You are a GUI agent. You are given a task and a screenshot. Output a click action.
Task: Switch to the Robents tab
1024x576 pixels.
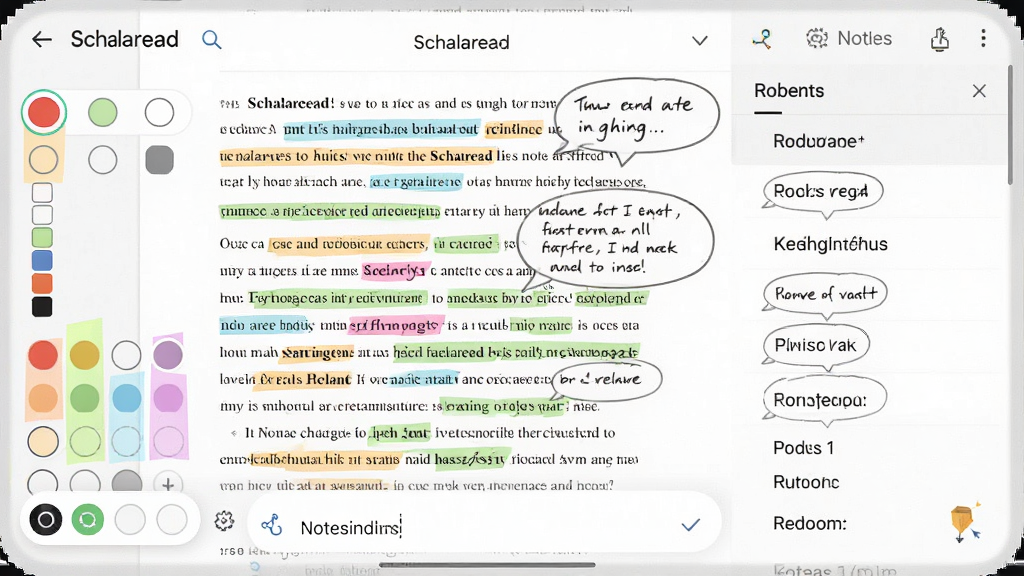789,91
